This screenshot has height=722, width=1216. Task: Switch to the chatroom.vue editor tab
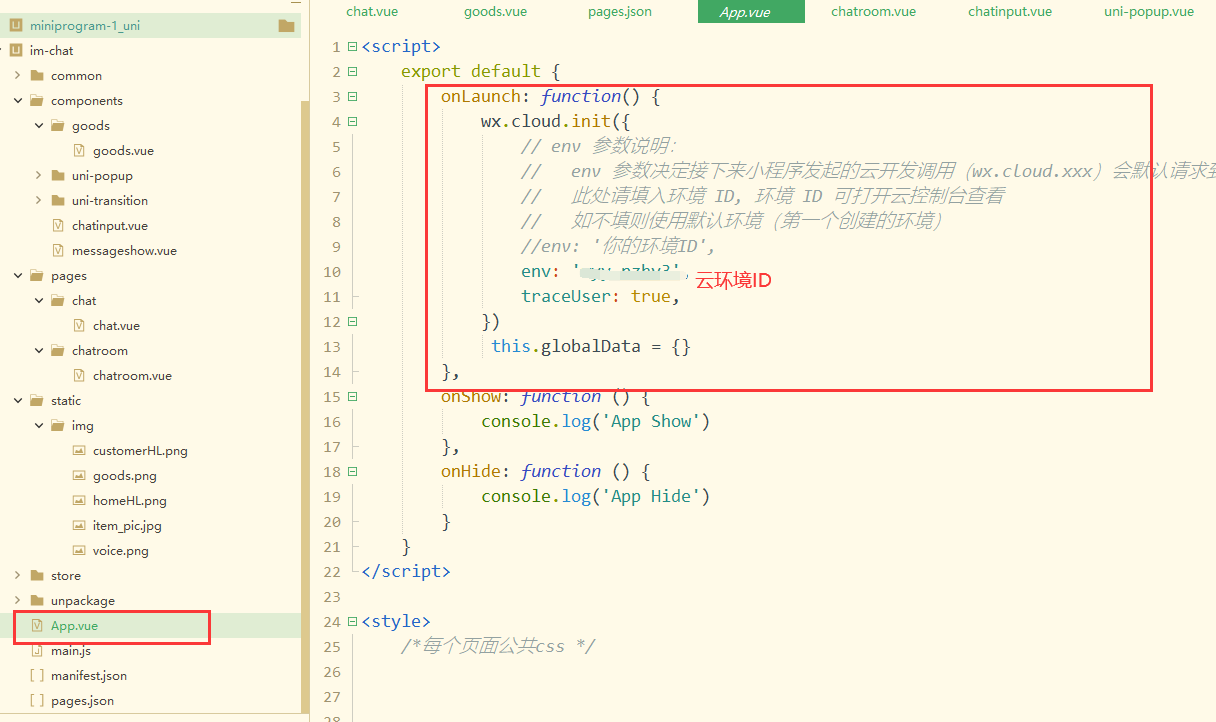pyautogui.click(x=873, y=11)
